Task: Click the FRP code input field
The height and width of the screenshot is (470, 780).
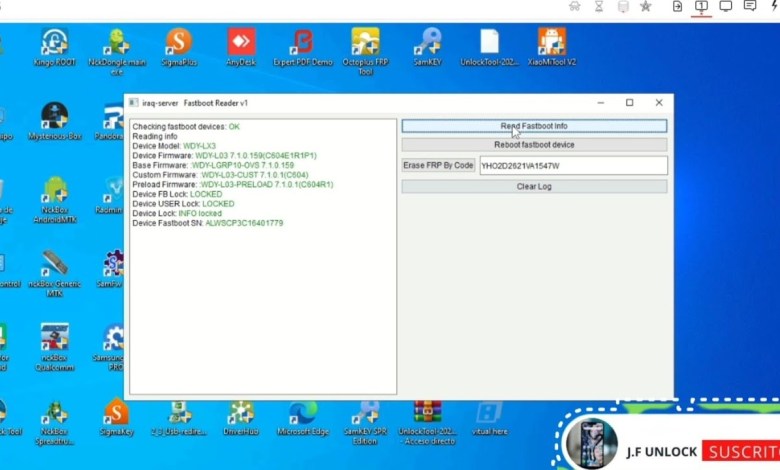Action: (x=572, y=165)
